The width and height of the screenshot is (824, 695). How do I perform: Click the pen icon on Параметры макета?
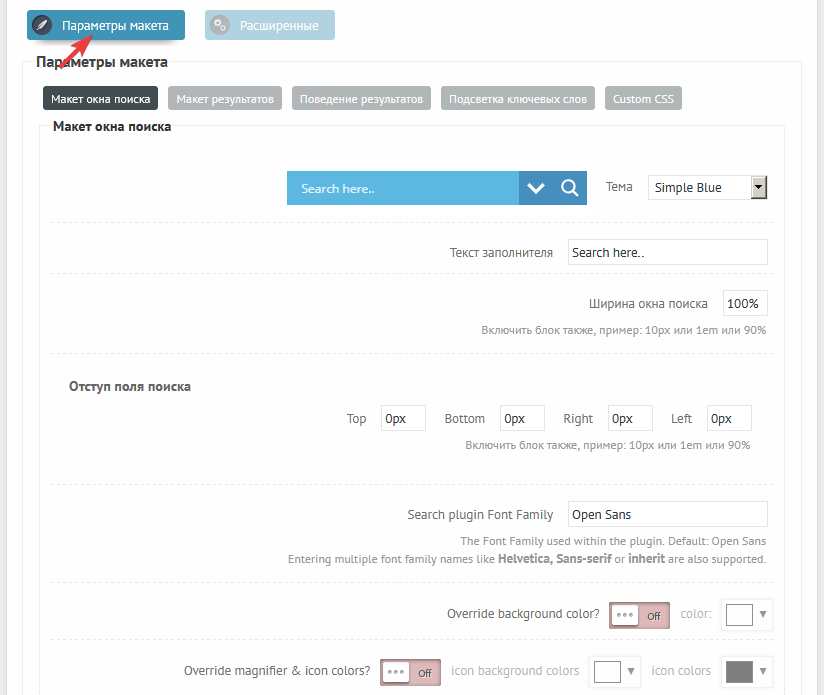42,26
